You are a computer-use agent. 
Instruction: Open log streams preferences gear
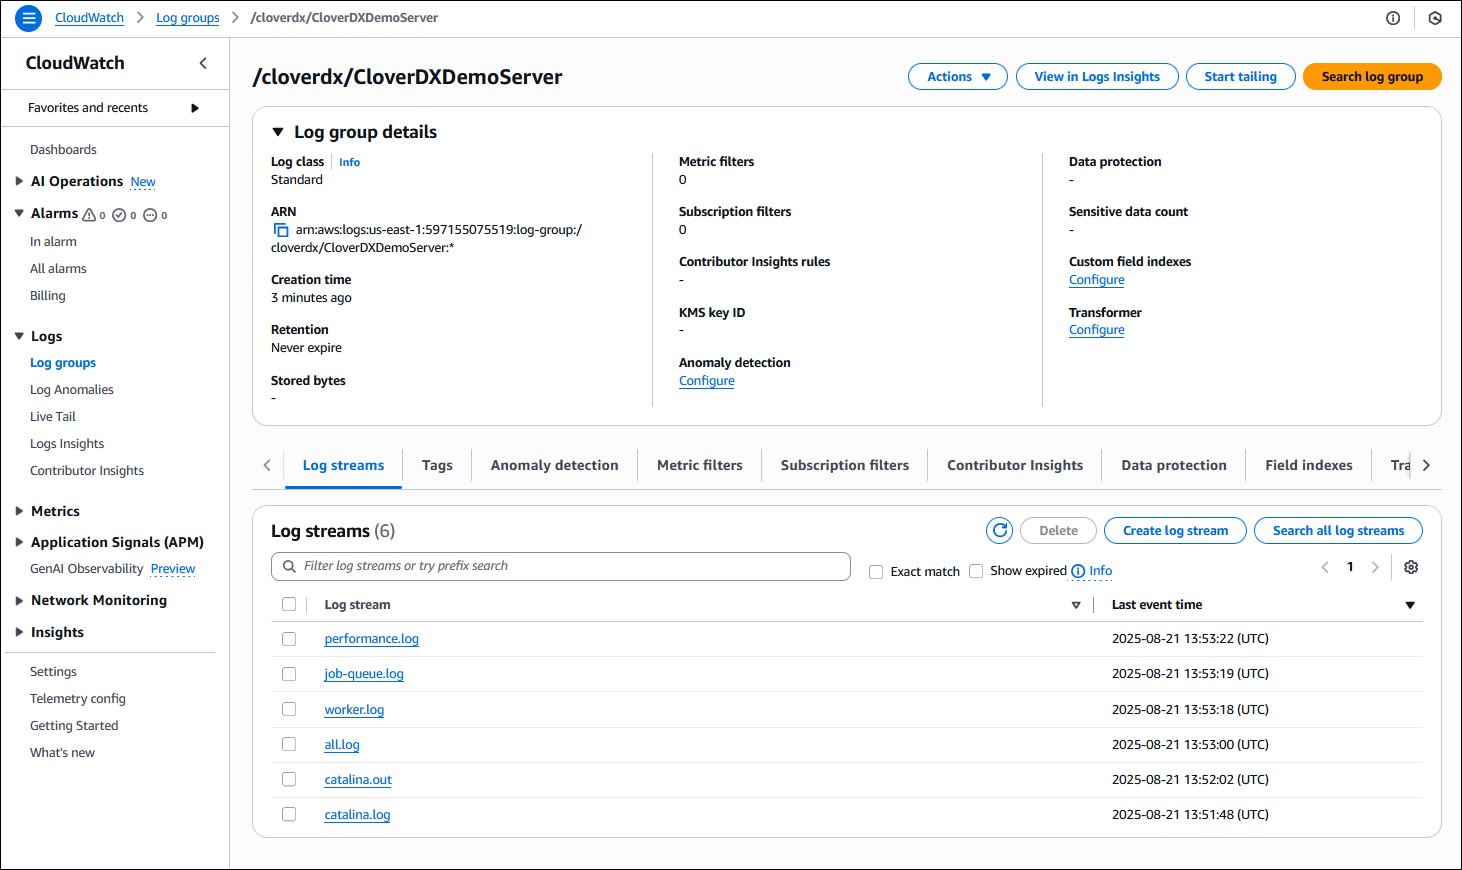pyautogui.click(x=1411, y=567)
